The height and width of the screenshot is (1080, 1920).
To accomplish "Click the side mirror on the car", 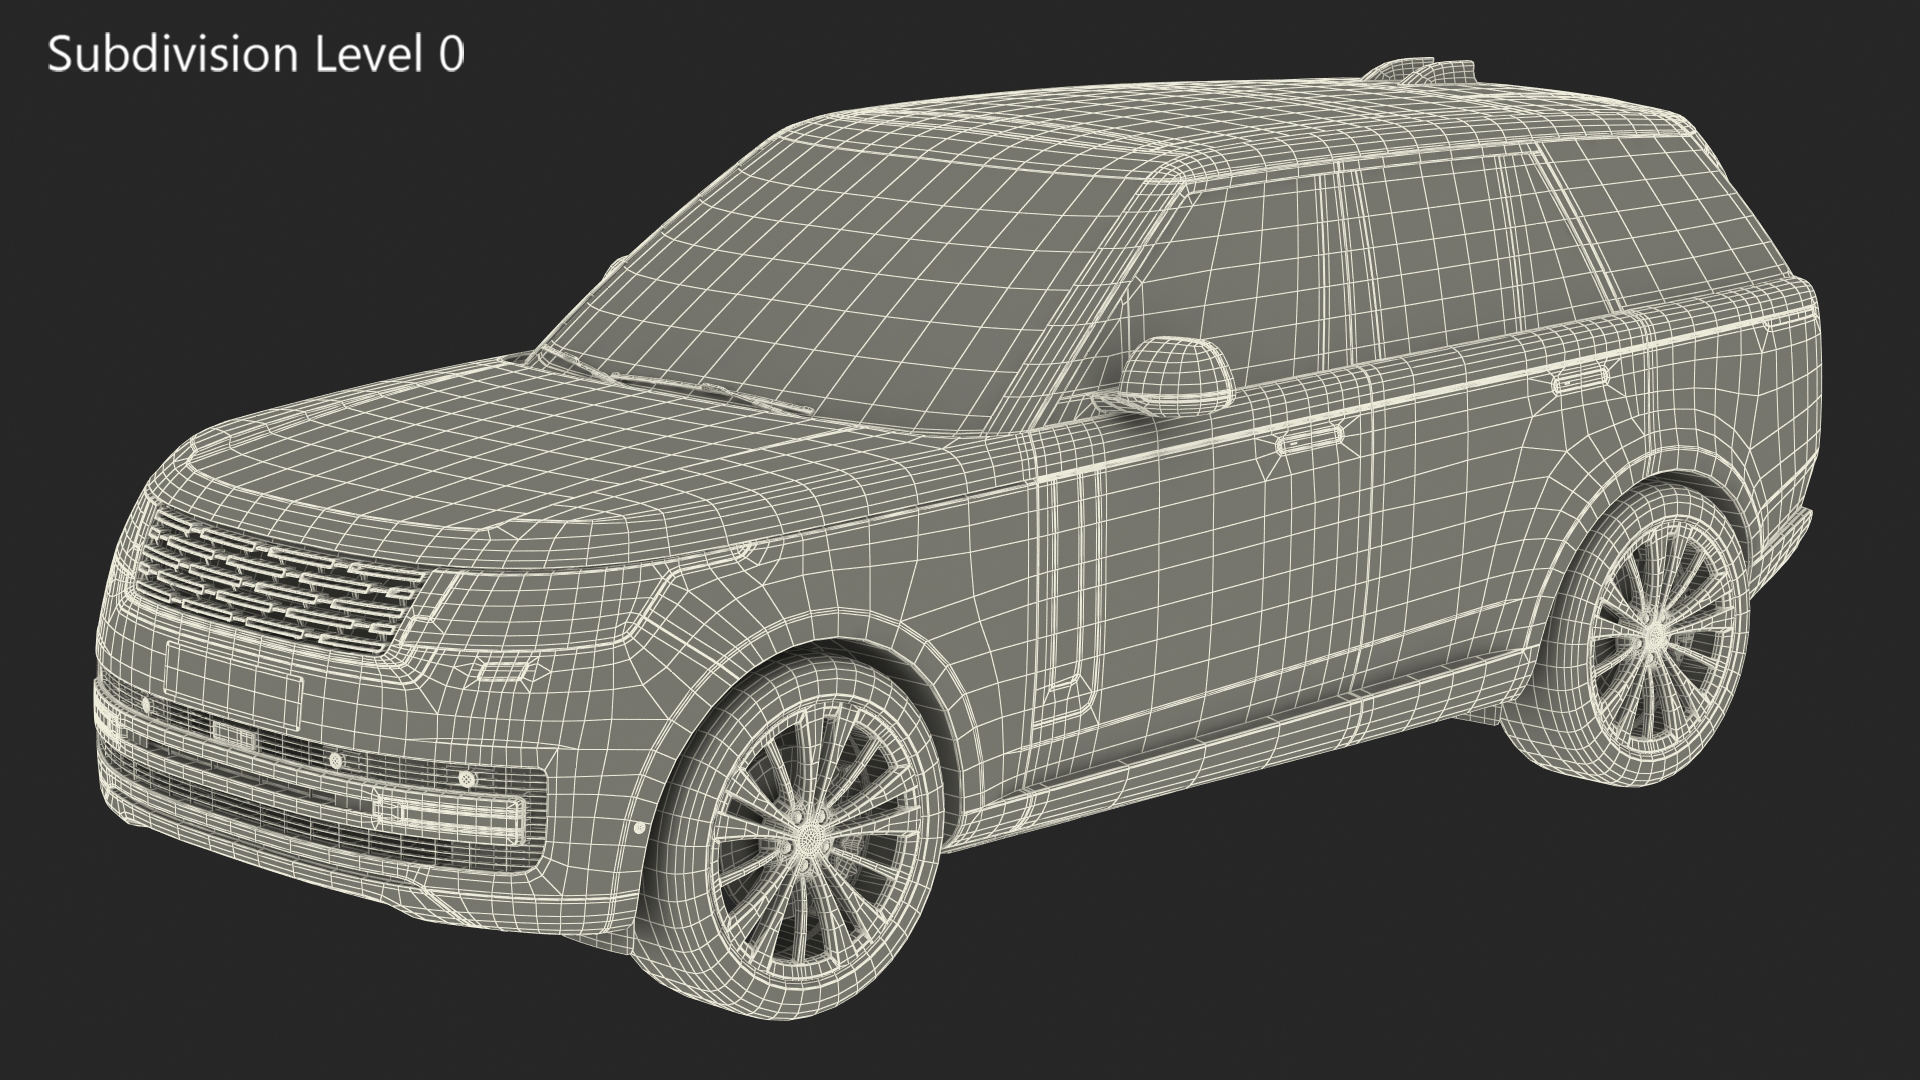I will coord(1176,374).
